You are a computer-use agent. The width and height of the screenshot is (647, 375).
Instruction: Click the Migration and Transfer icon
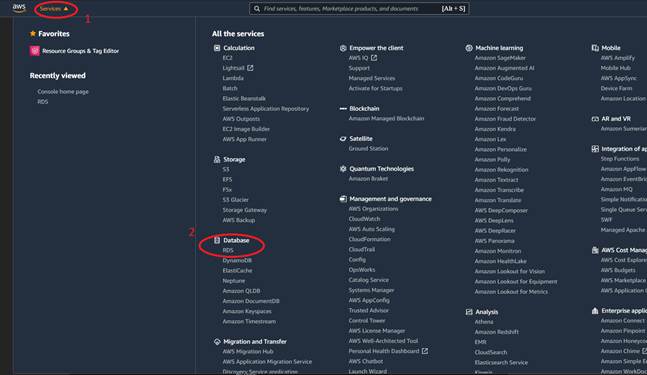(x=217, y=342)
